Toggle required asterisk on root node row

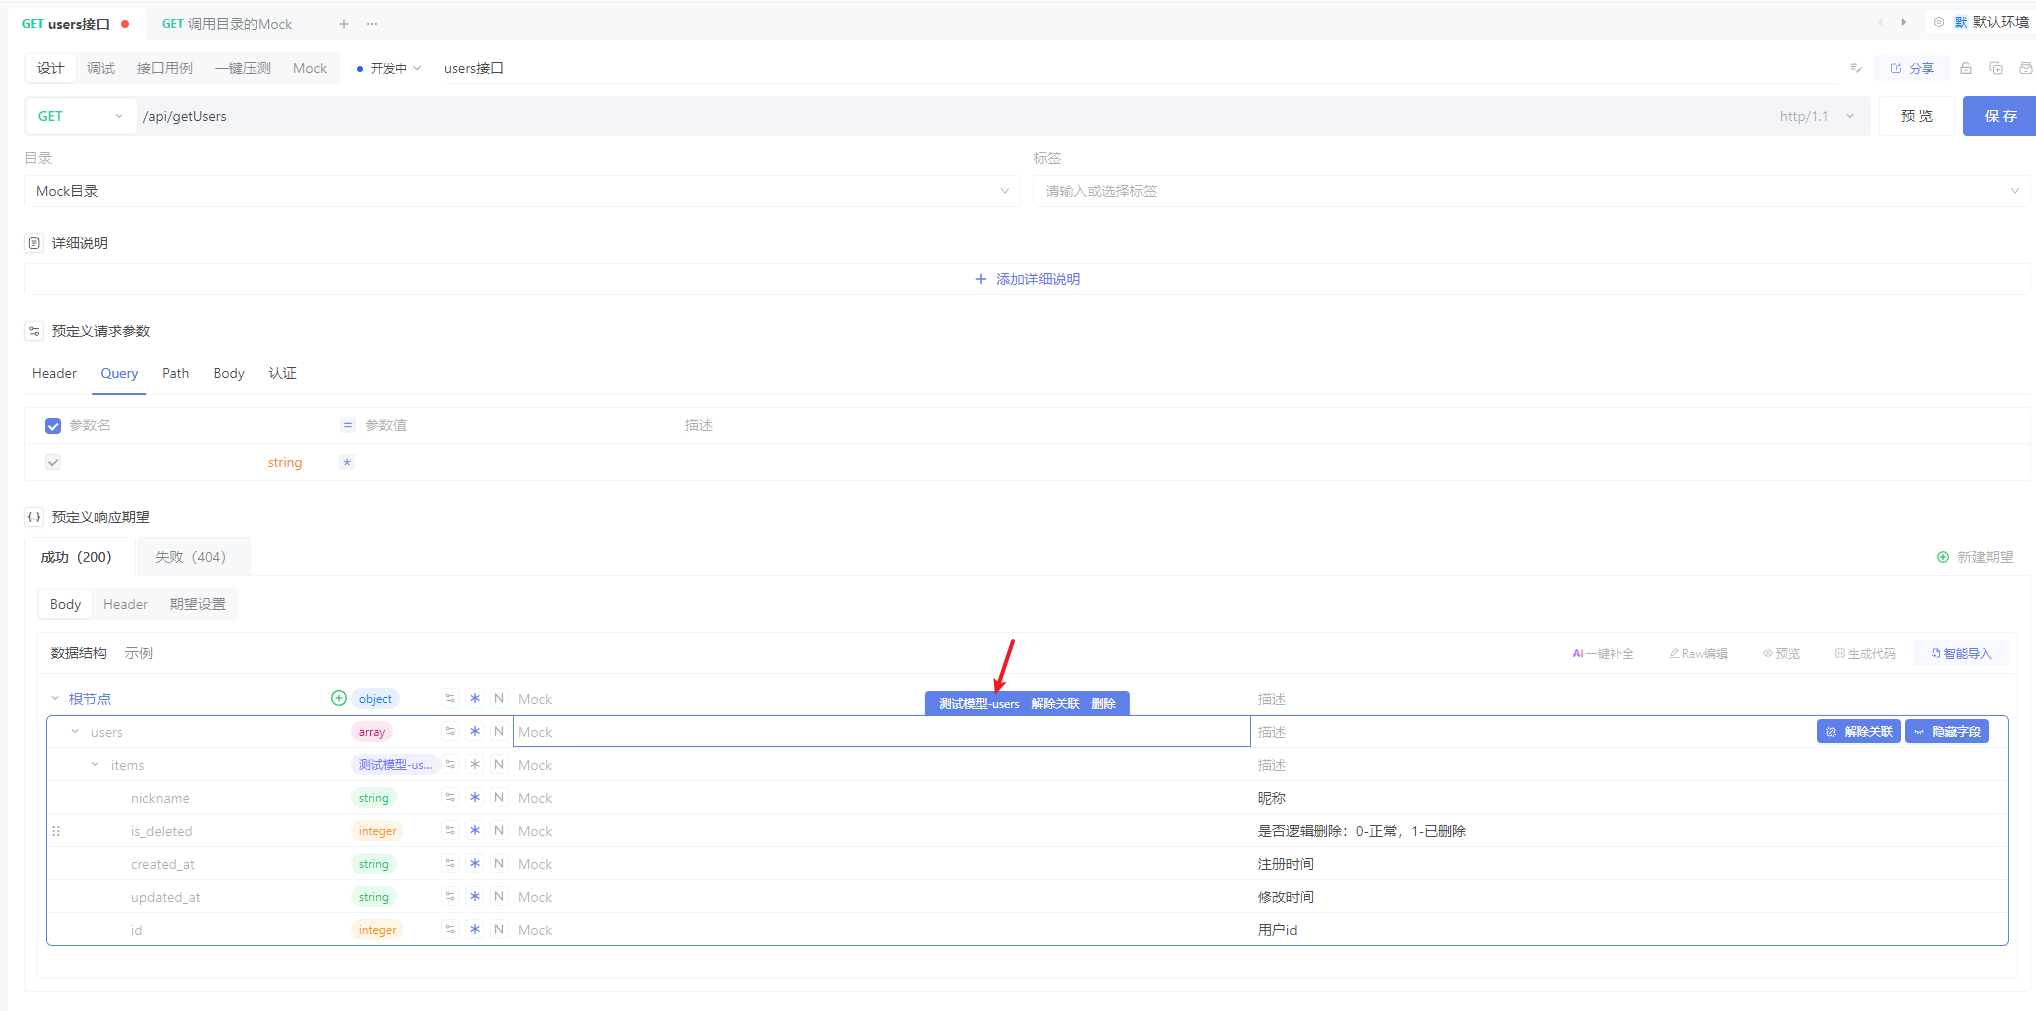(x=475, y=698)
